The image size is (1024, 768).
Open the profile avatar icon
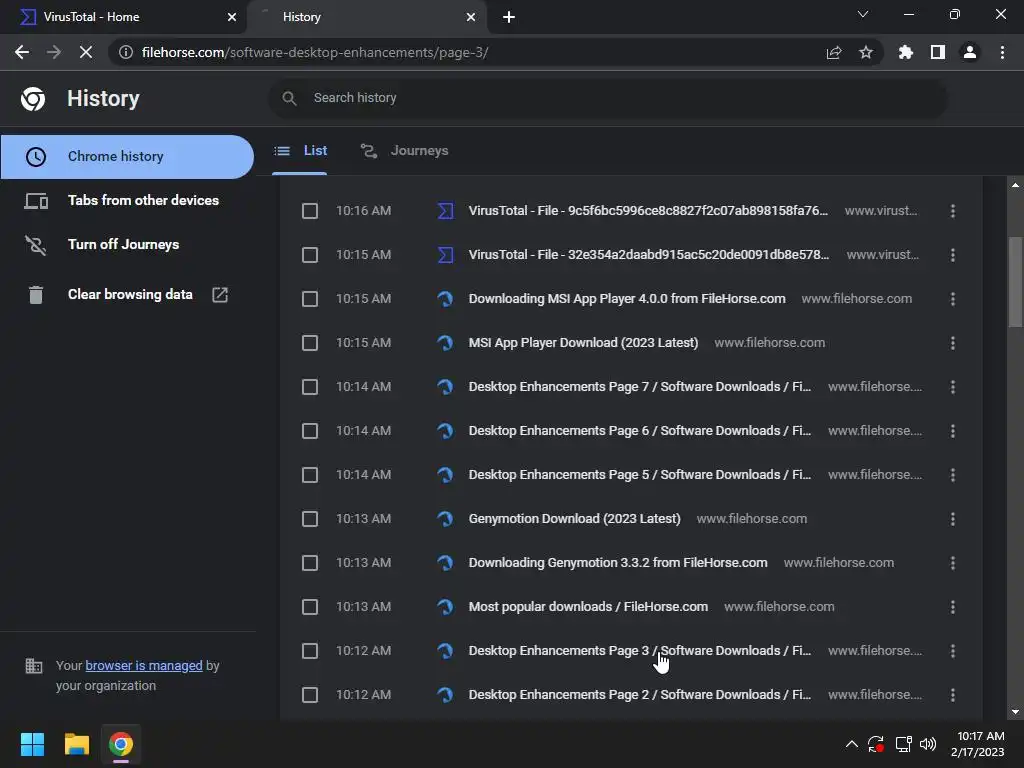[x=970, y=52]
